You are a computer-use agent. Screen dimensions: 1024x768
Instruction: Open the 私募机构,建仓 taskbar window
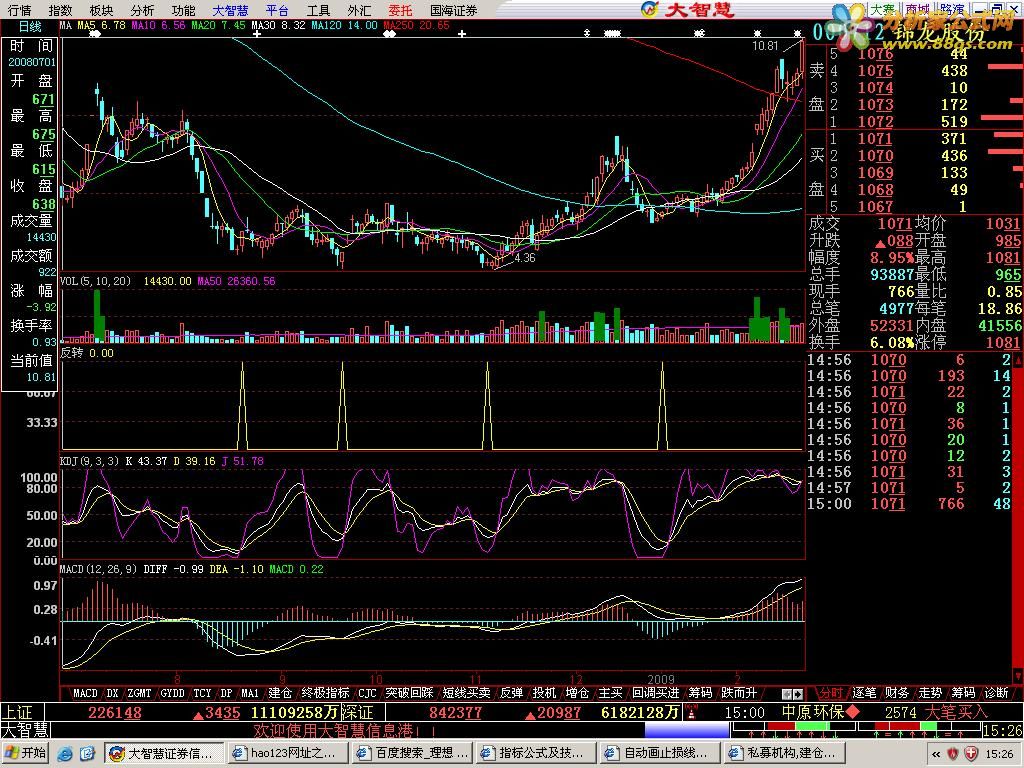coord(784,753)
